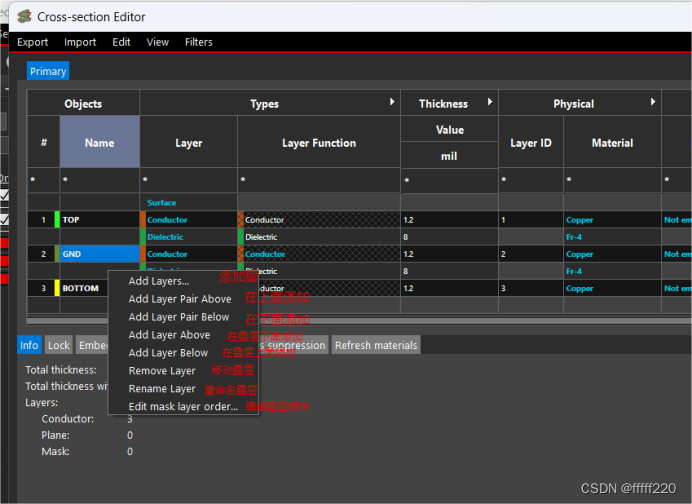The width and height of the screenshot is (692, 504).
Task: Click Dielectric layer function below TOP row
Action: coord(319,237)
